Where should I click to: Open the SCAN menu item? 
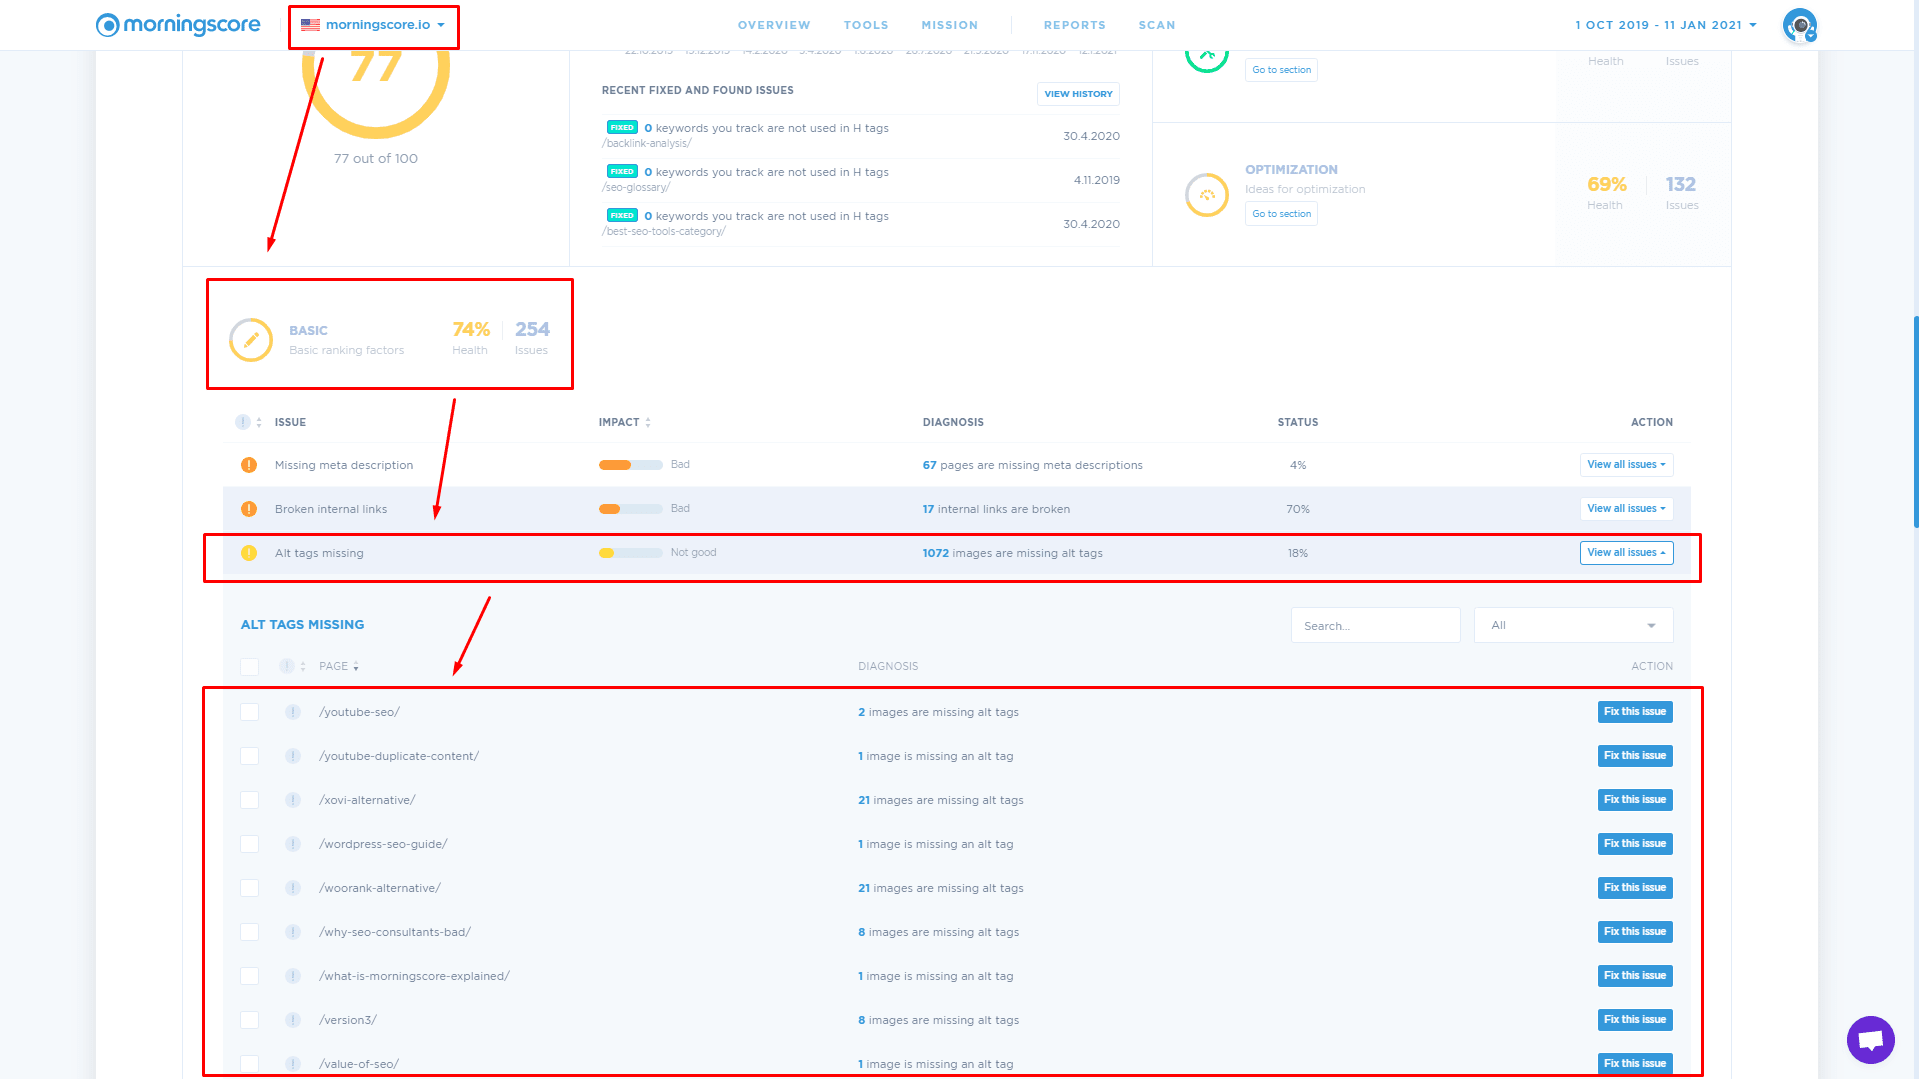(1157, 25)
